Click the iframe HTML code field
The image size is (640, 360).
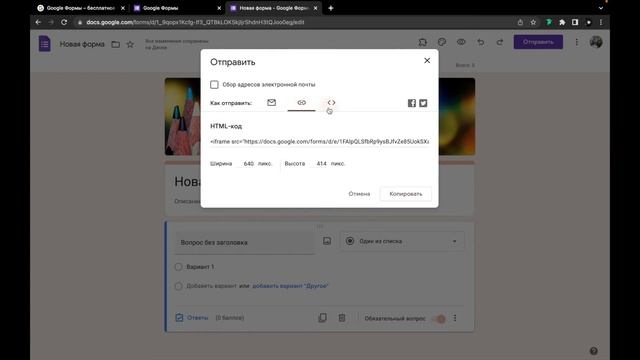tap(320, 142)
